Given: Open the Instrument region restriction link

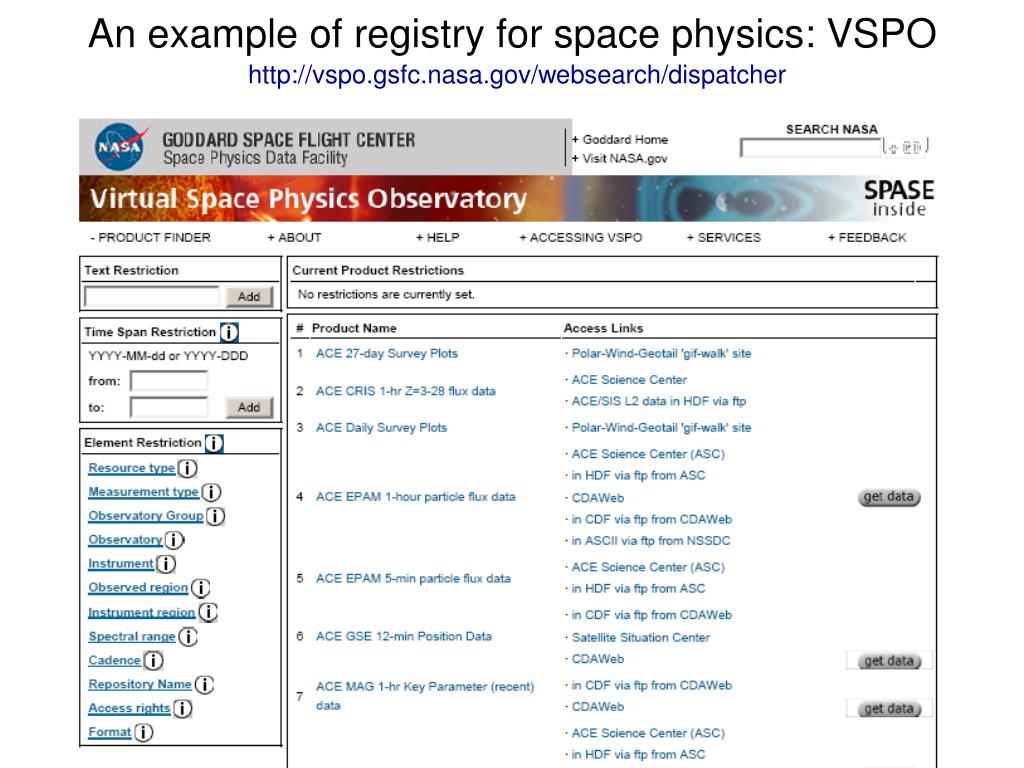Looking at the screenshot, I should coord(141,613).
